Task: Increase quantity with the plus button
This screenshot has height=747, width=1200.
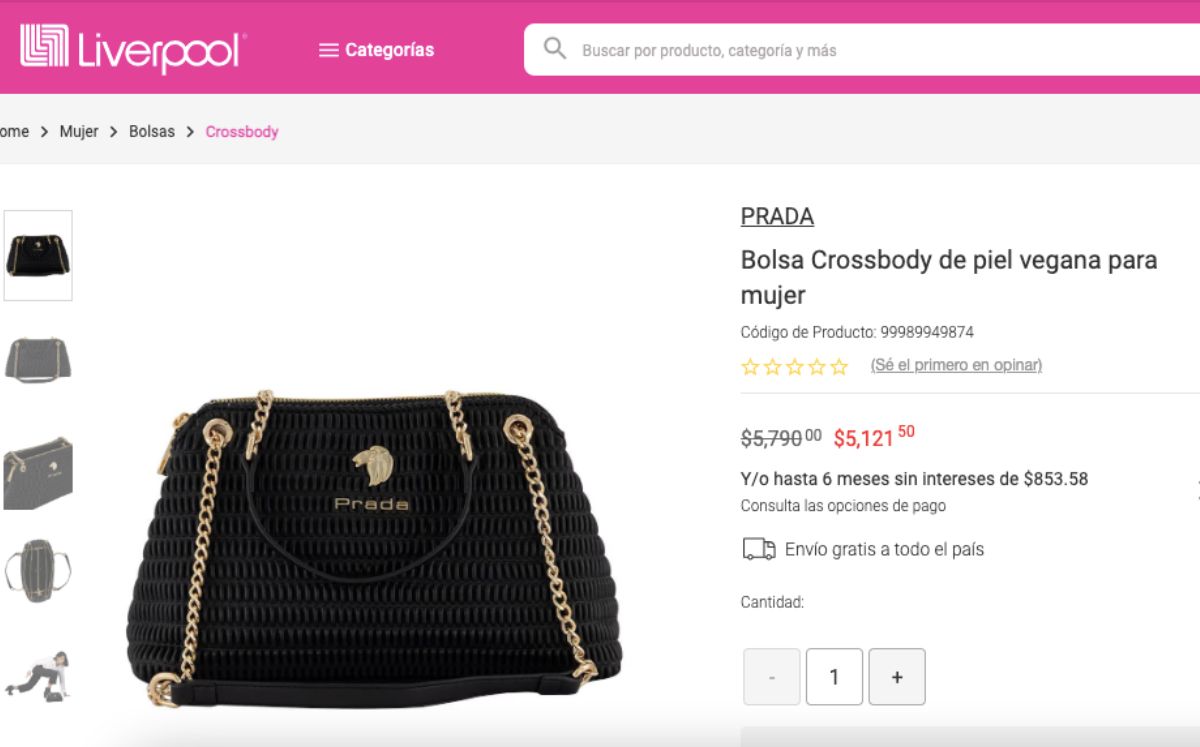Action: tap(897, 676)
